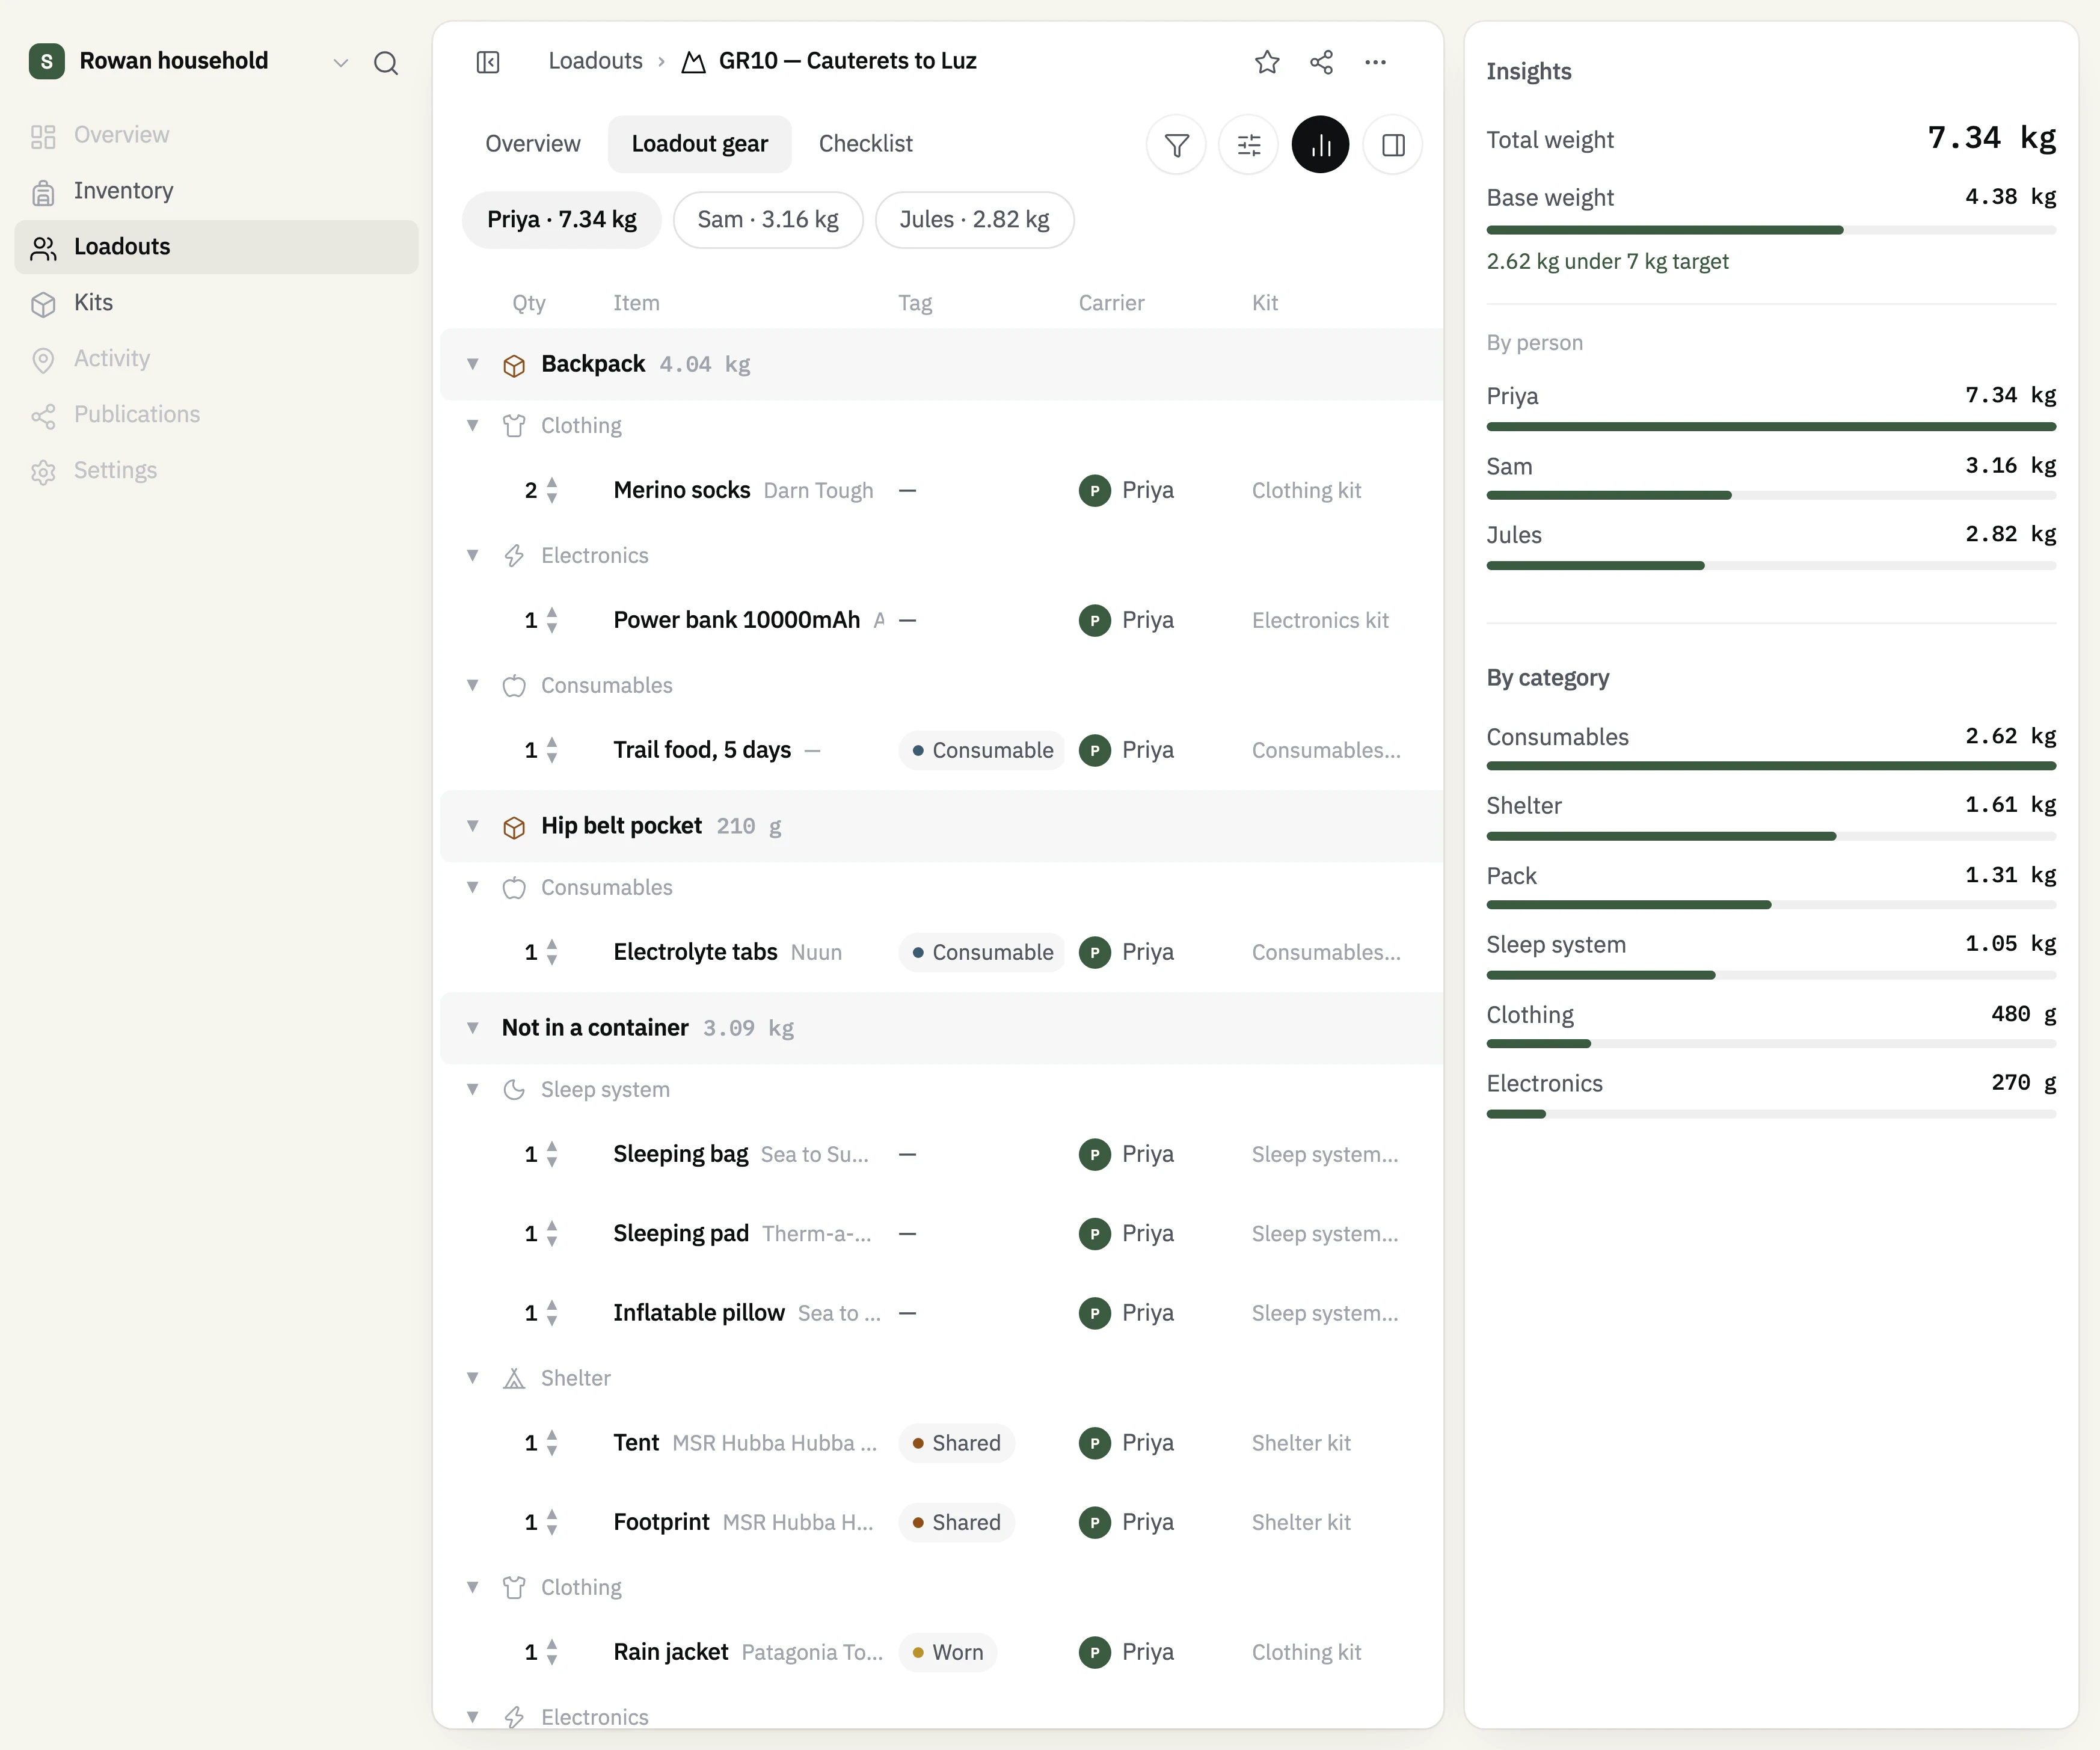
Task: Open Activity in the sidebar
Action: 216,359
